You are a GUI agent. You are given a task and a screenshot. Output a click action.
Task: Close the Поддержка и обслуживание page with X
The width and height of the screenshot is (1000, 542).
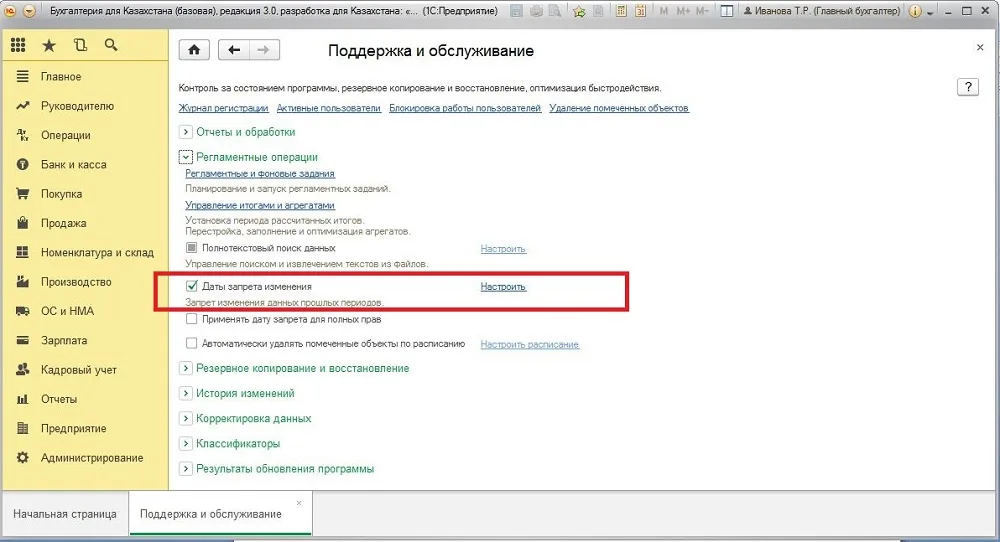980,47
